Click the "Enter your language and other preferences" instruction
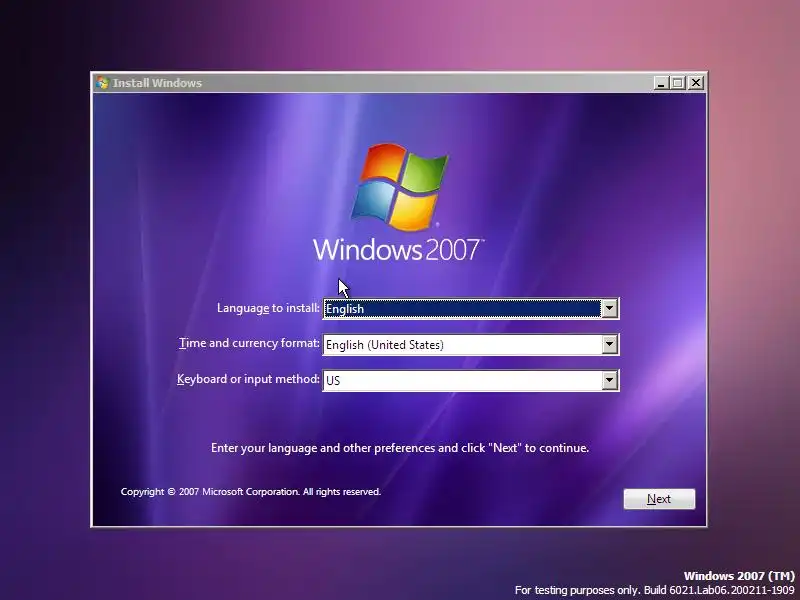Screen dimensions: 800x600 (400, 448)
